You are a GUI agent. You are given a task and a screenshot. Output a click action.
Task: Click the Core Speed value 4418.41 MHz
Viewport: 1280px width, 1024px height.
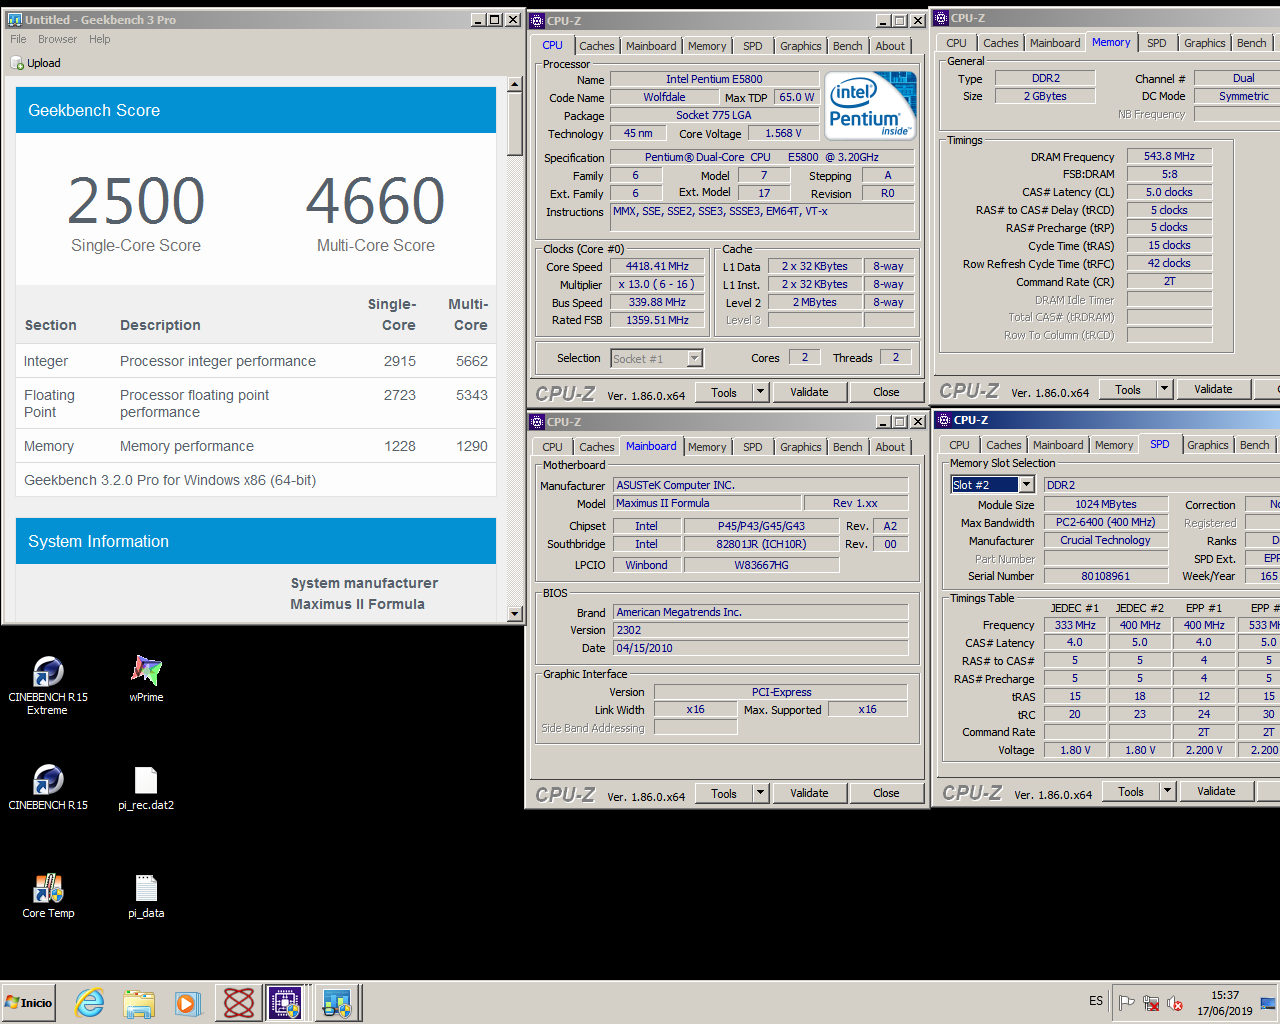pos(657,266)
